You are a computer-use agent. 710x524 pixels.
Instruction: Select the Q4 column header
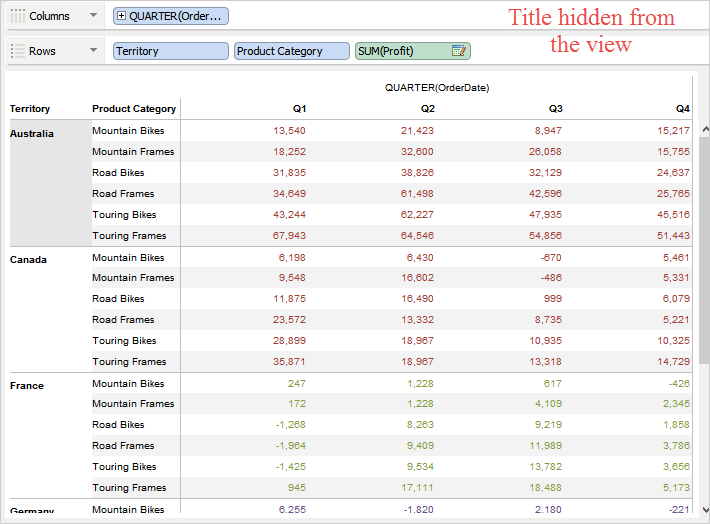coord(683,109)
